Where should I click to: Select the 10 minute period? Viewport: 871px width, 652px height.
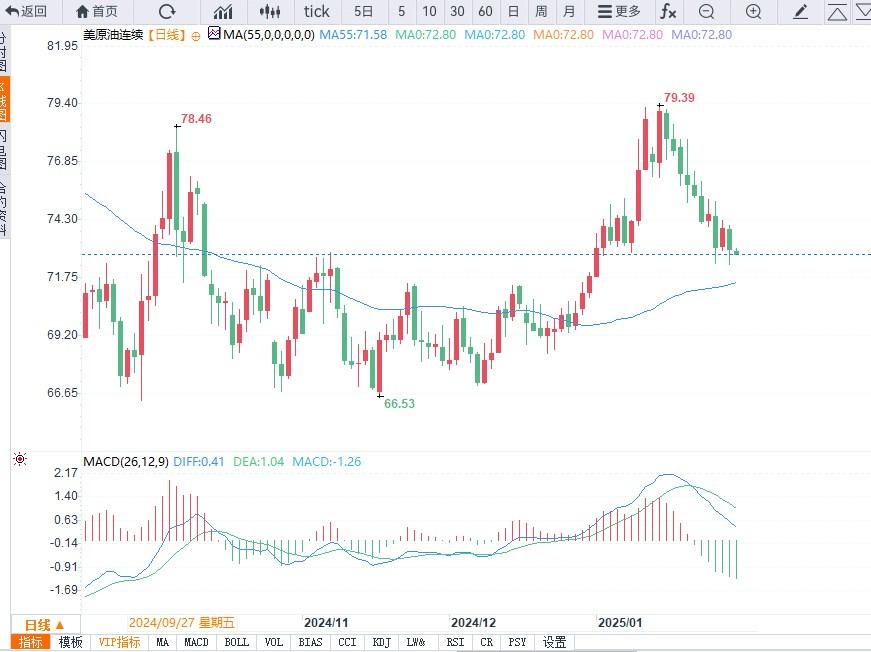(429, 11)
